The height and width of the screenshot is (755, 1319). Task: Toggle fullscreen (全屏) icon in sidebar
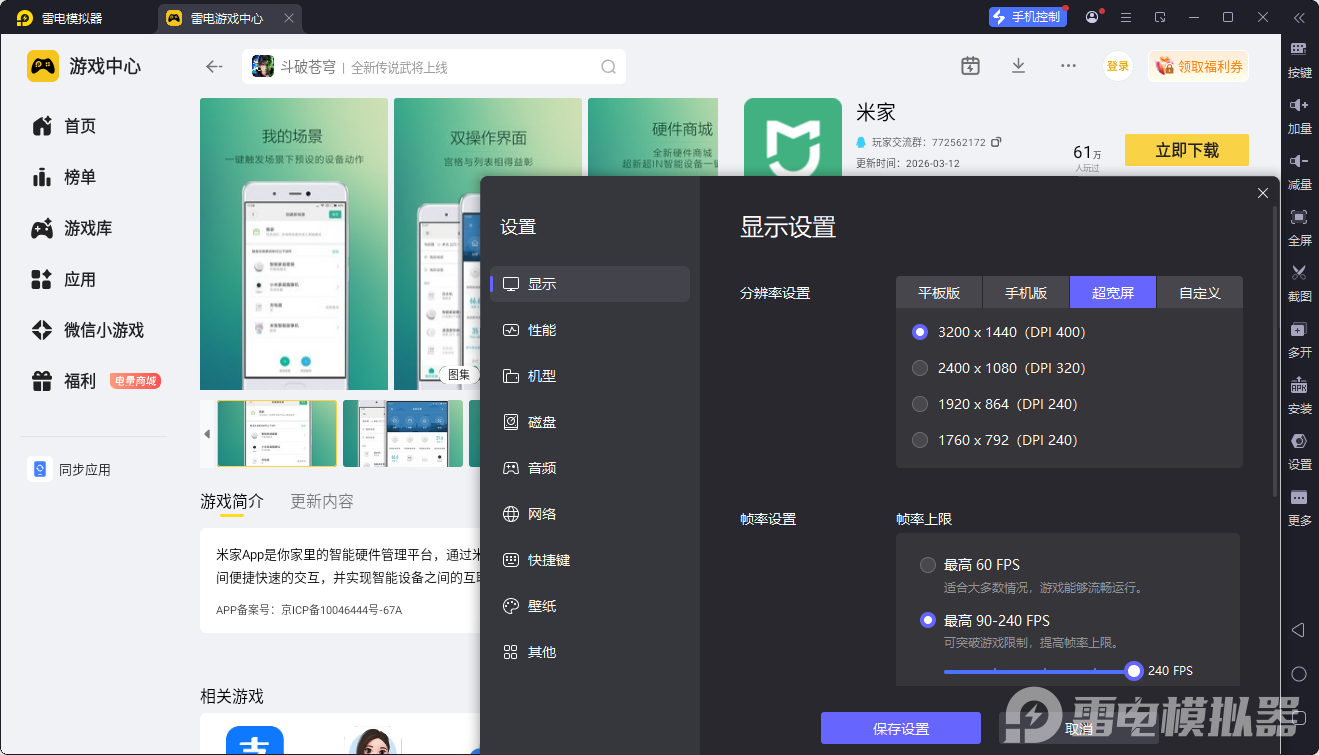1299,217
